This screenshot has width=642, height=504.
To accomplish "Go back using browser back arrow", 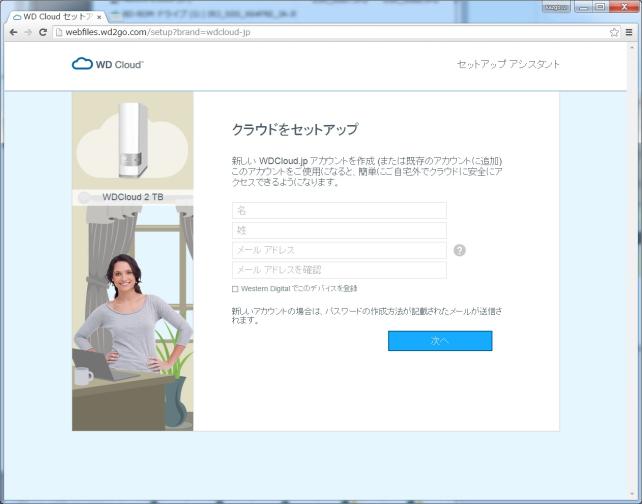I will [x=14, y=32].
